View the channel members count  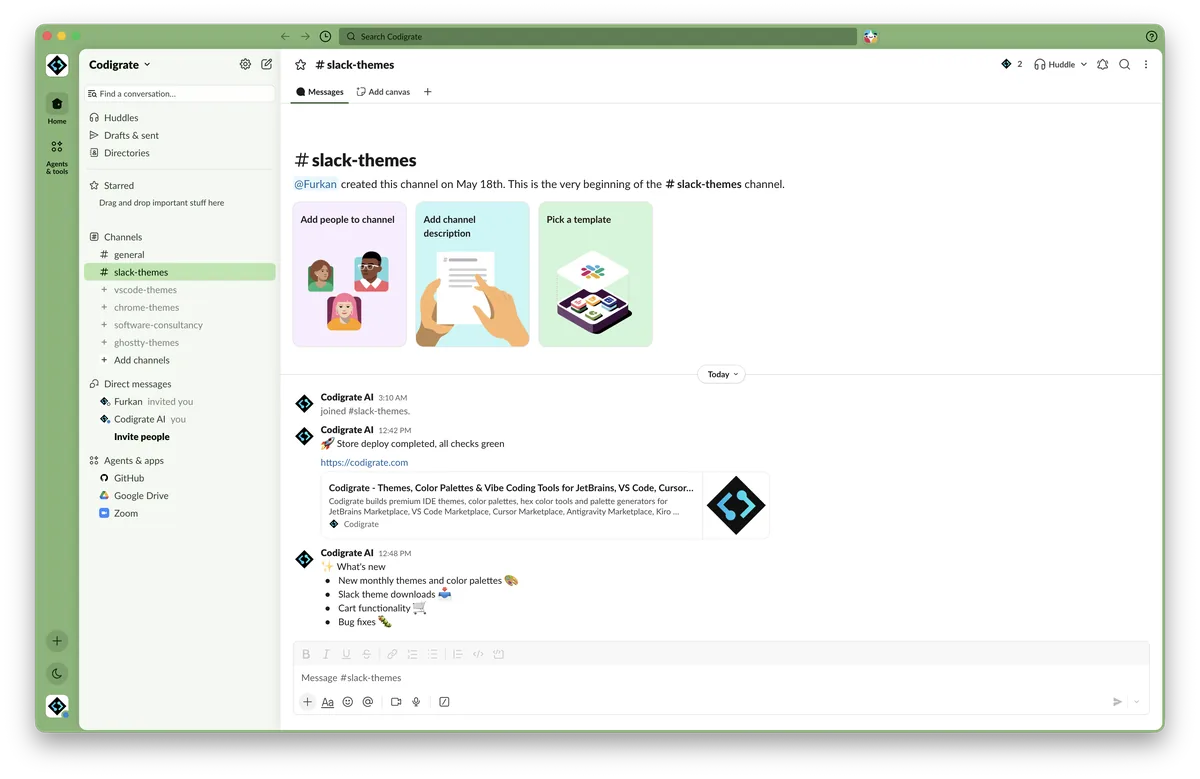pyautogui.click(x=1011, y=64)
